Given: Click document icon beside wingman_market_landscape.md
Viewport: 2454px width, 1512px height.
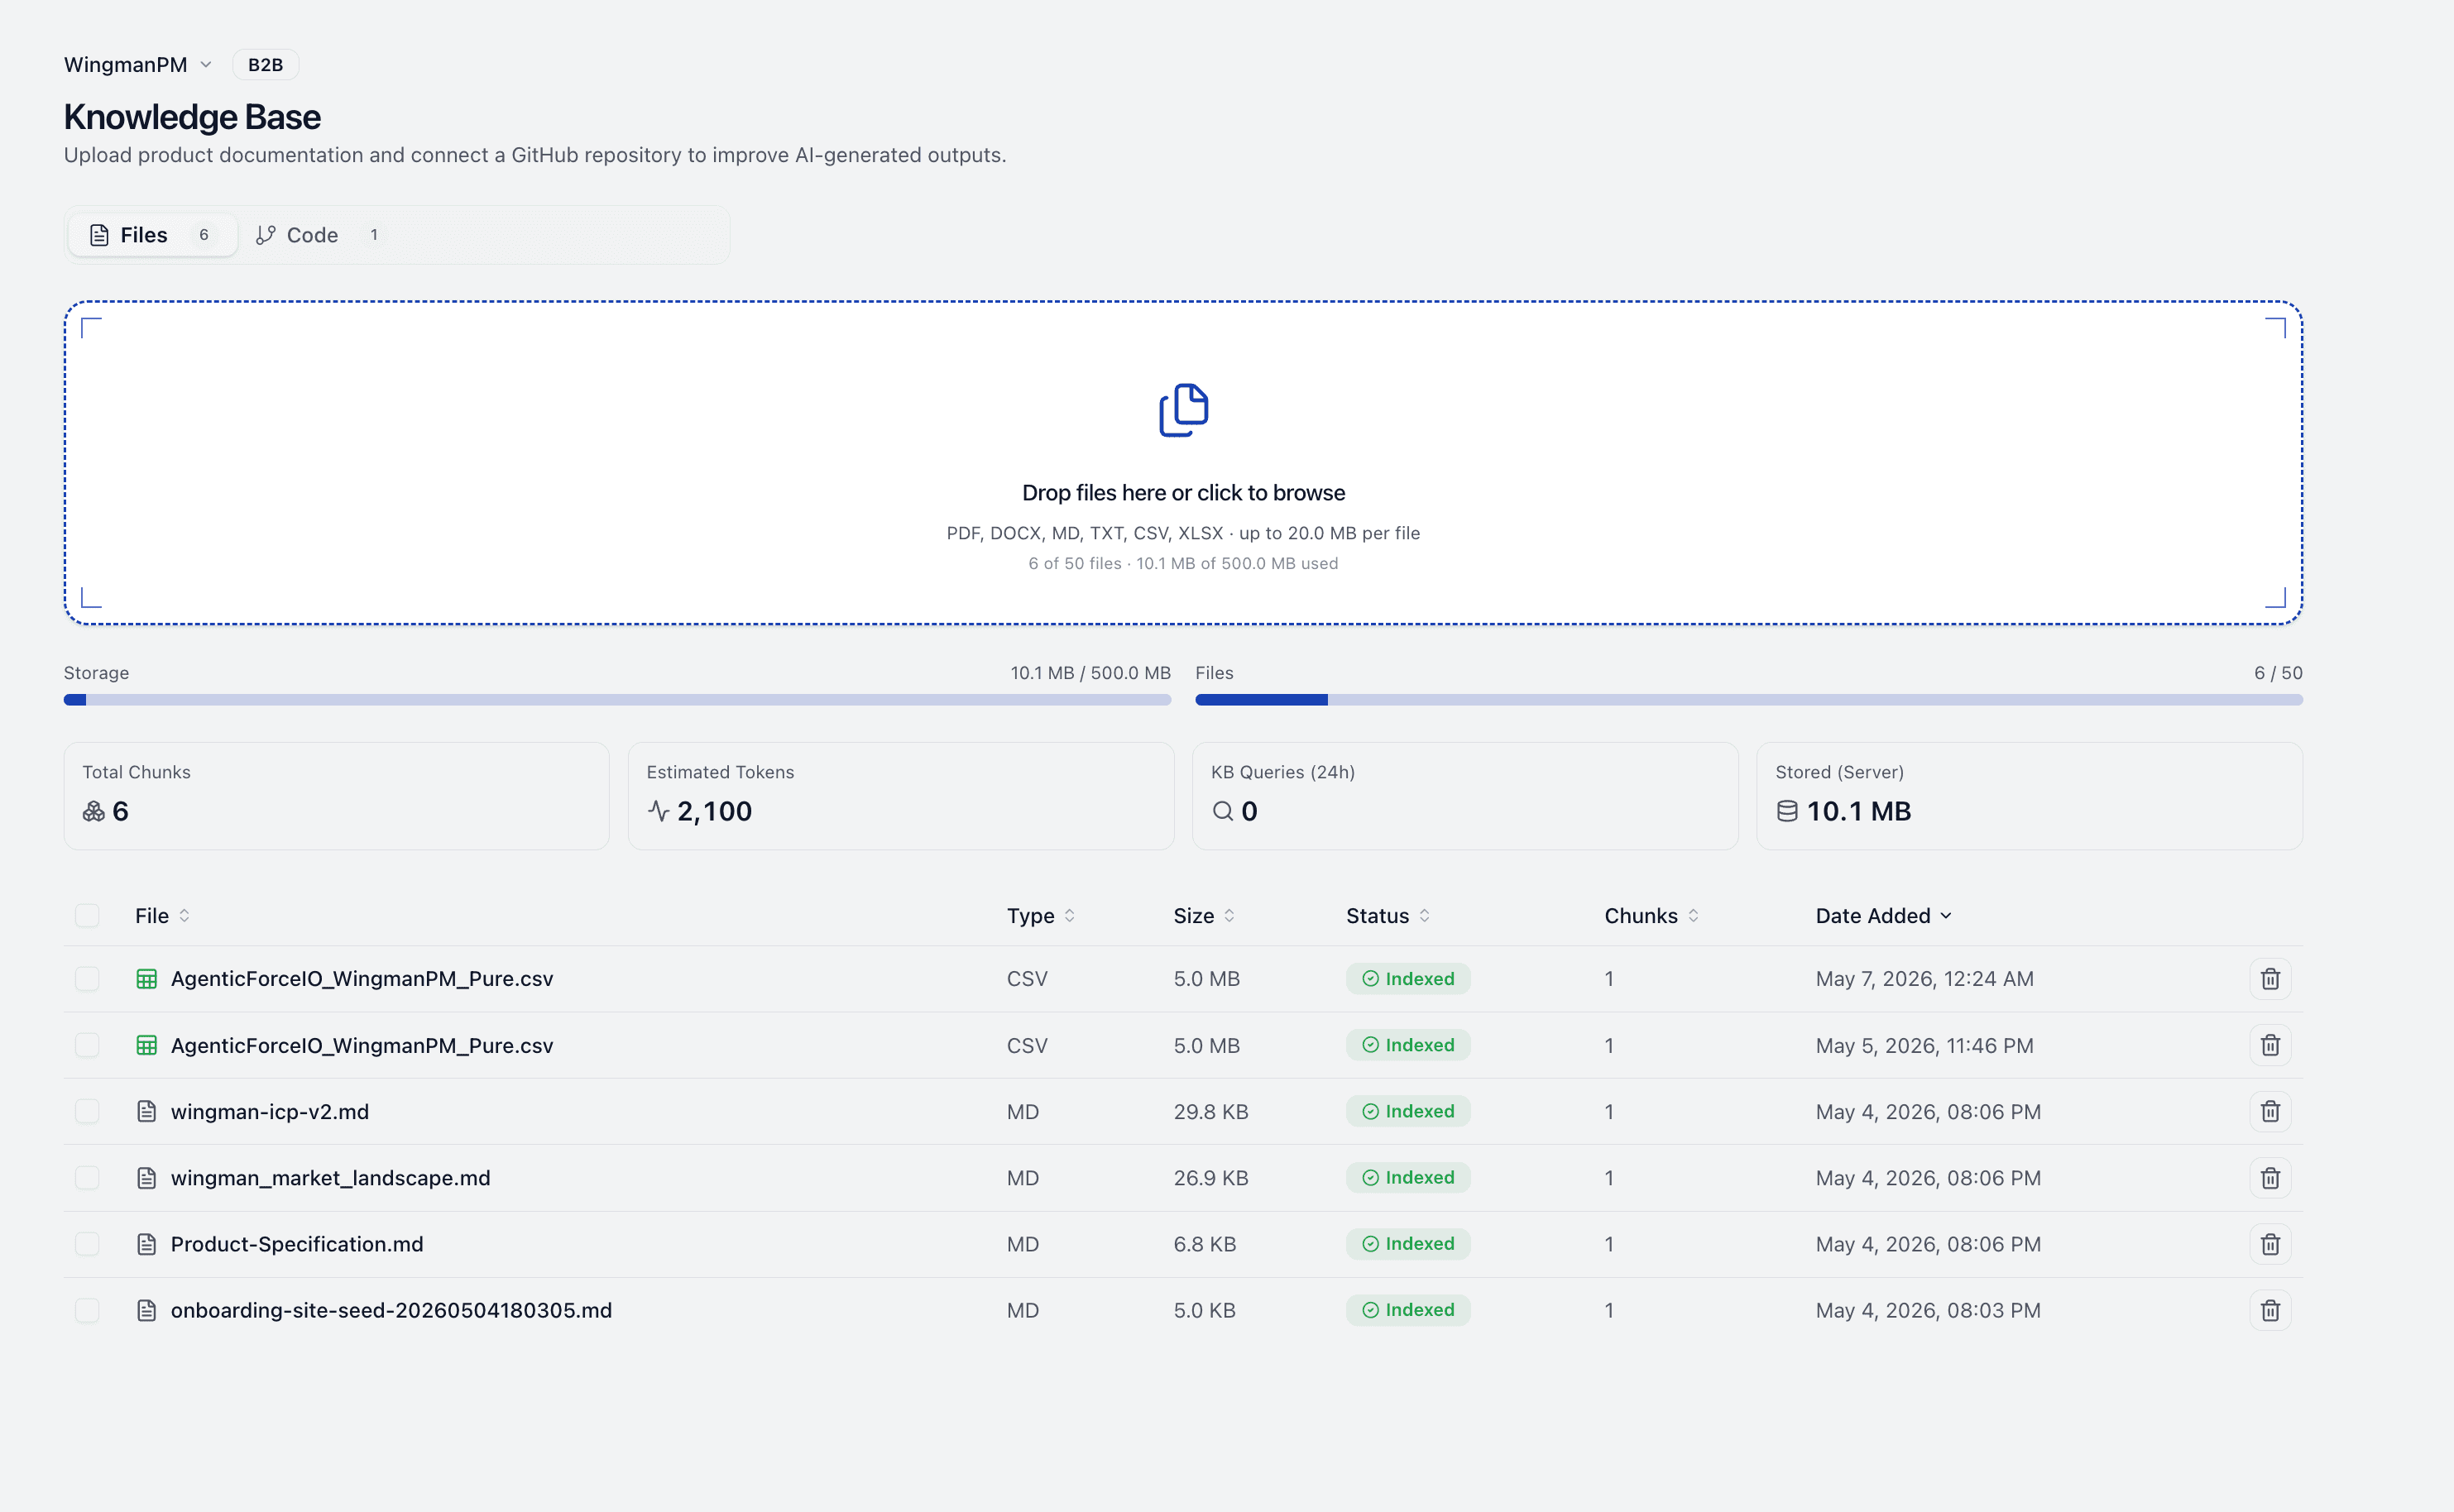Looking at the screenshot, I should 147,1178.
